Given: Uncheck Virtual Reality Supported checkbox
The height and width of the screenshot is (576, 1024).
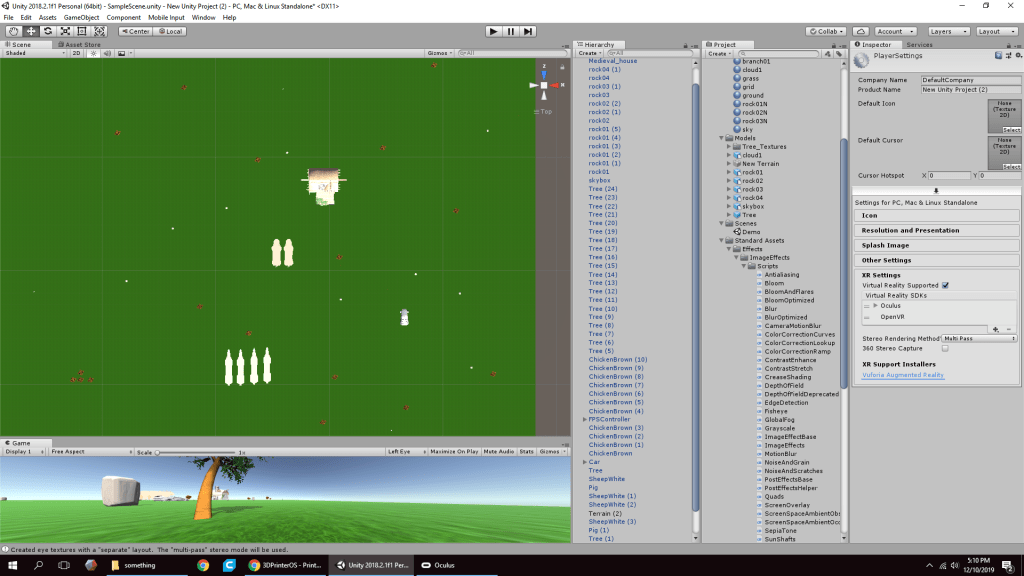Looking at the screenshot, I should click(x=945, y=285).
